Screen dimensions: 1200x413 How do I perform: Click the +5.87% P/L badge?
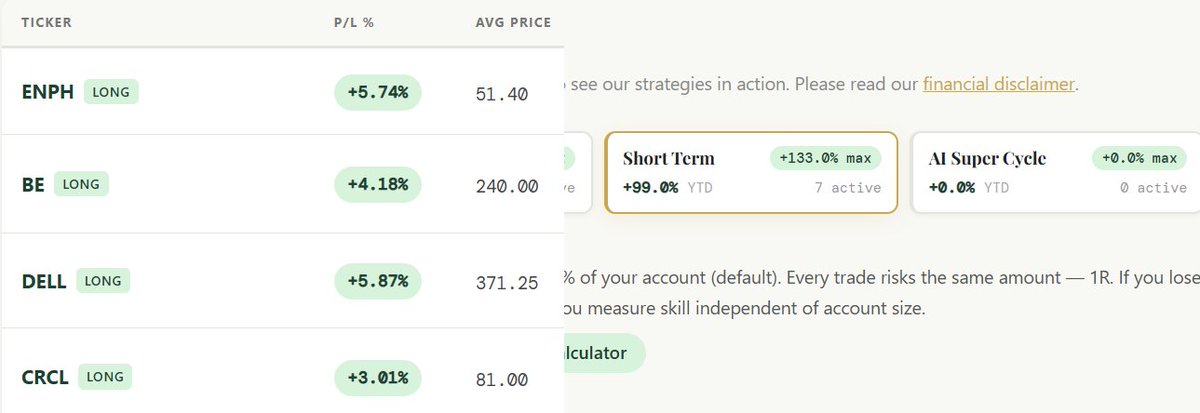[378, 281]
